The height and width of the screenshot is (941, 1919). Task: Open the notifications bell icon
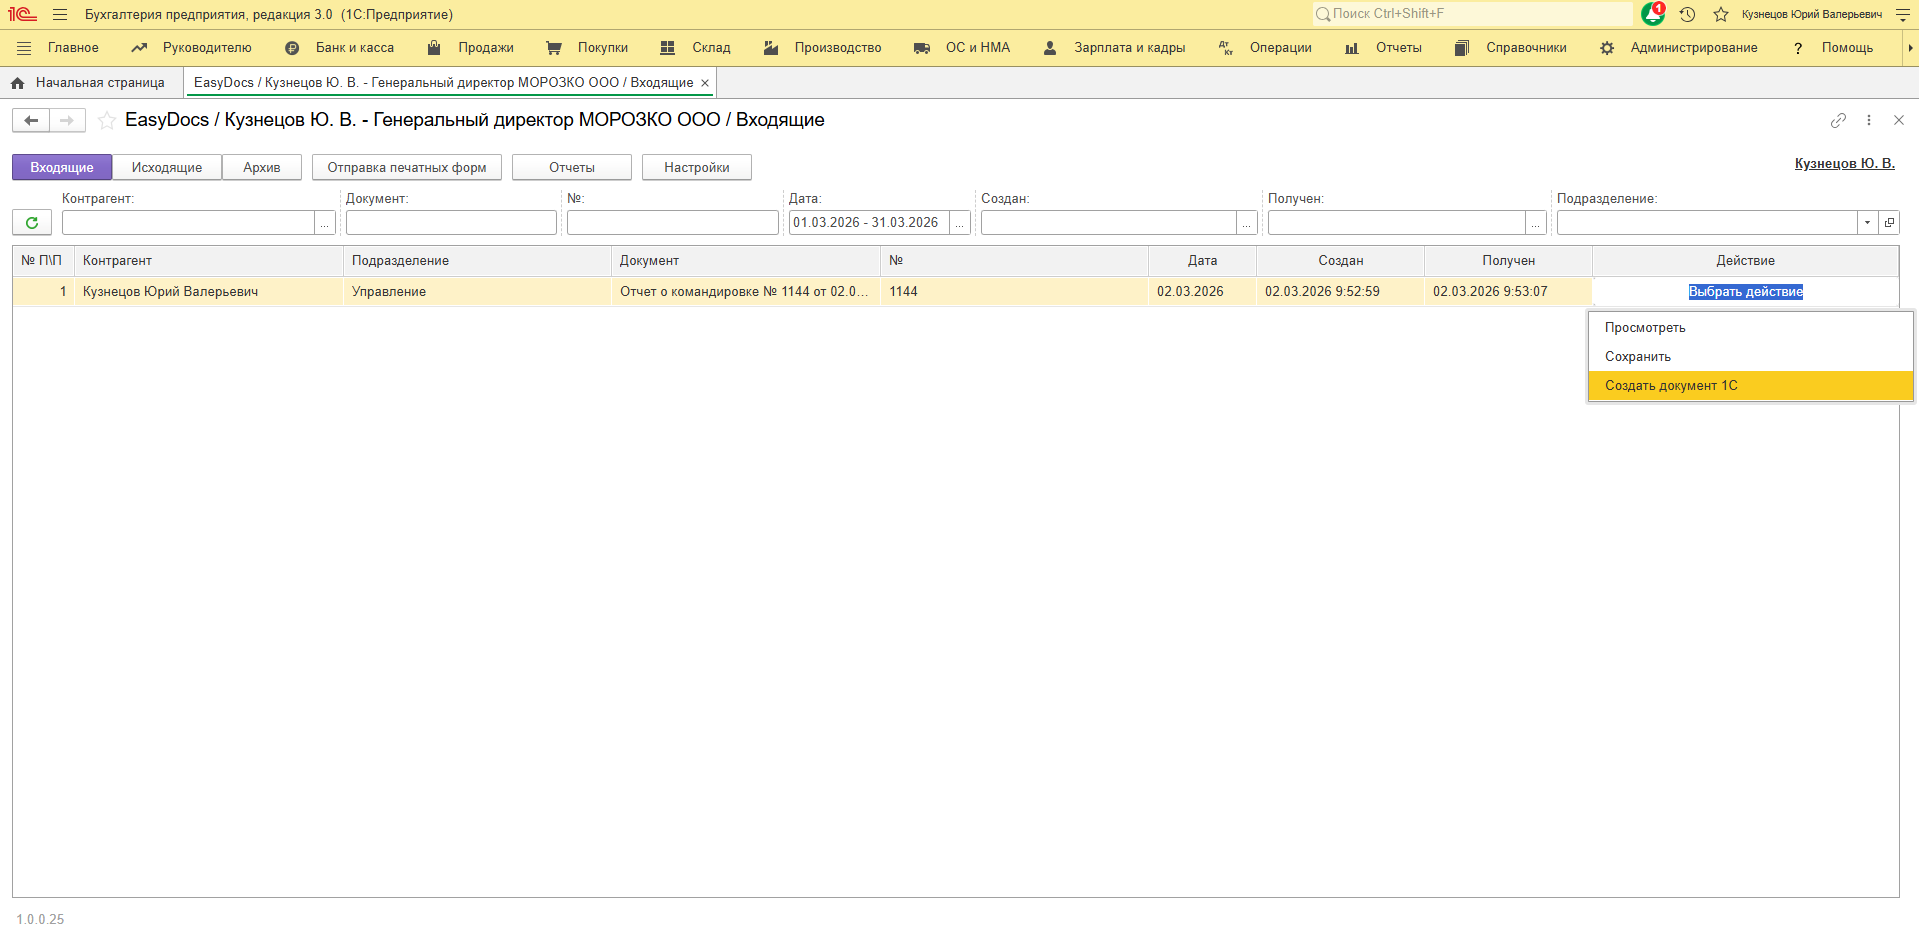coord(1652,14)
